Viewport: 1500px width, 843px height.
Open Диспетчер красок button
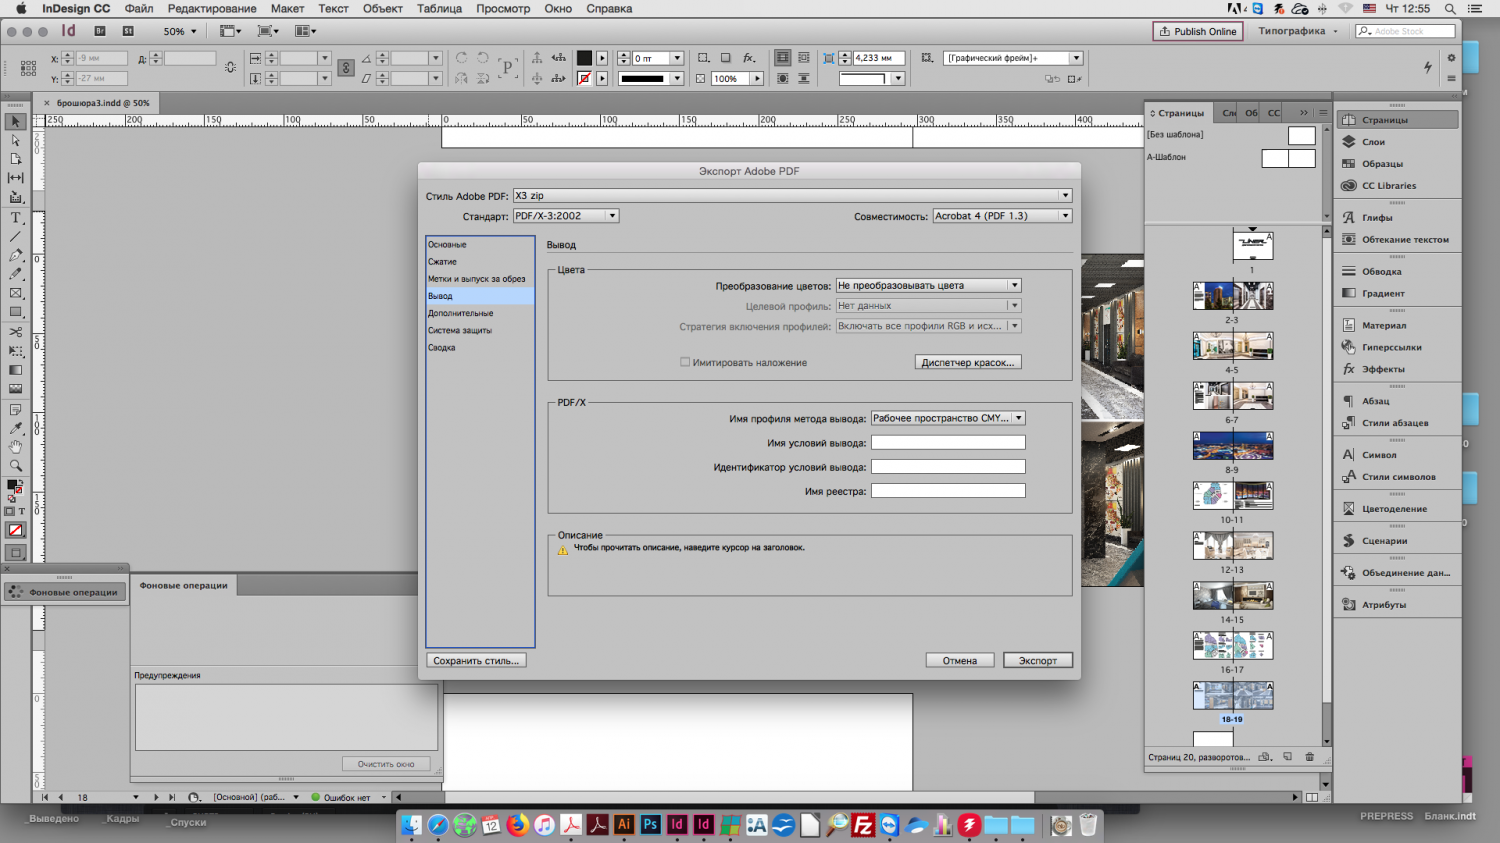(x=968, y=362)
